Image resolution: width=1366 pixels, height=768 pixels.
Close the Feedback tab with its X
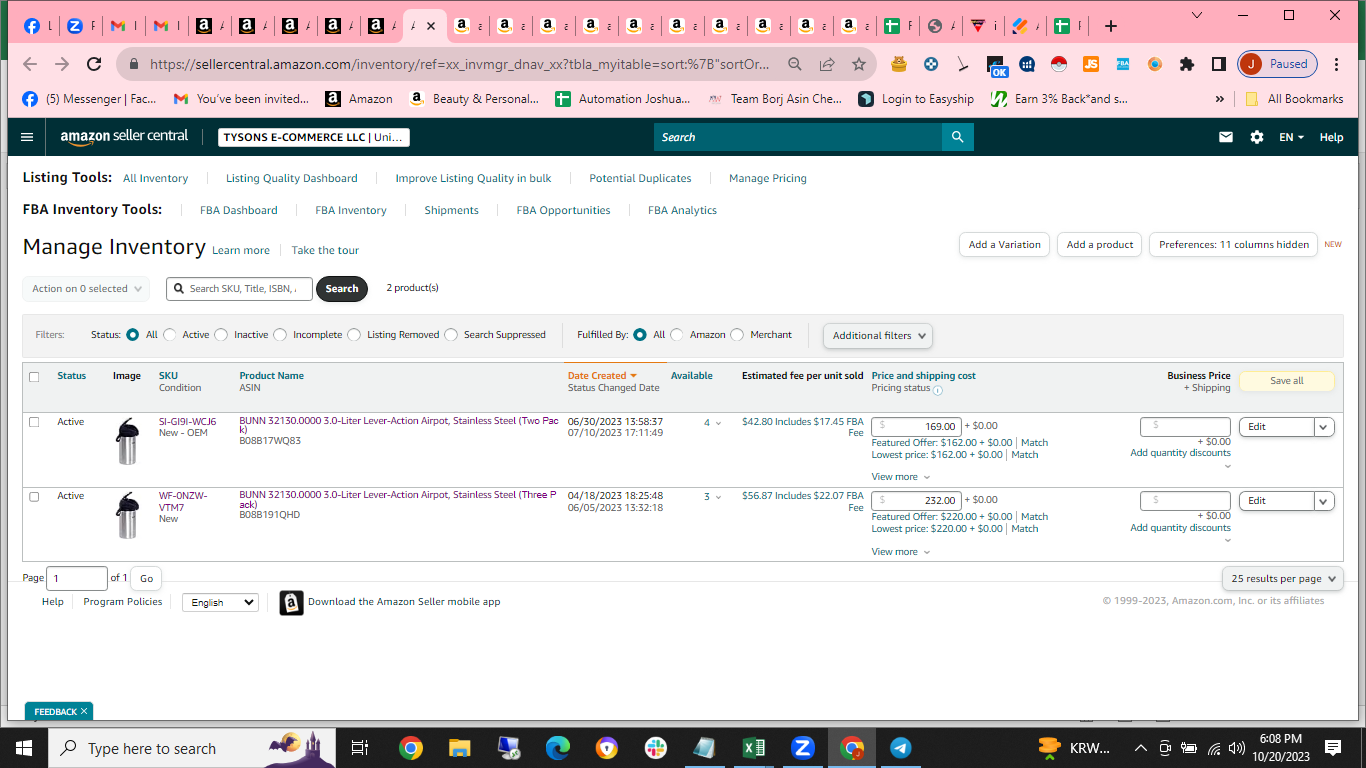pos(84,711)
